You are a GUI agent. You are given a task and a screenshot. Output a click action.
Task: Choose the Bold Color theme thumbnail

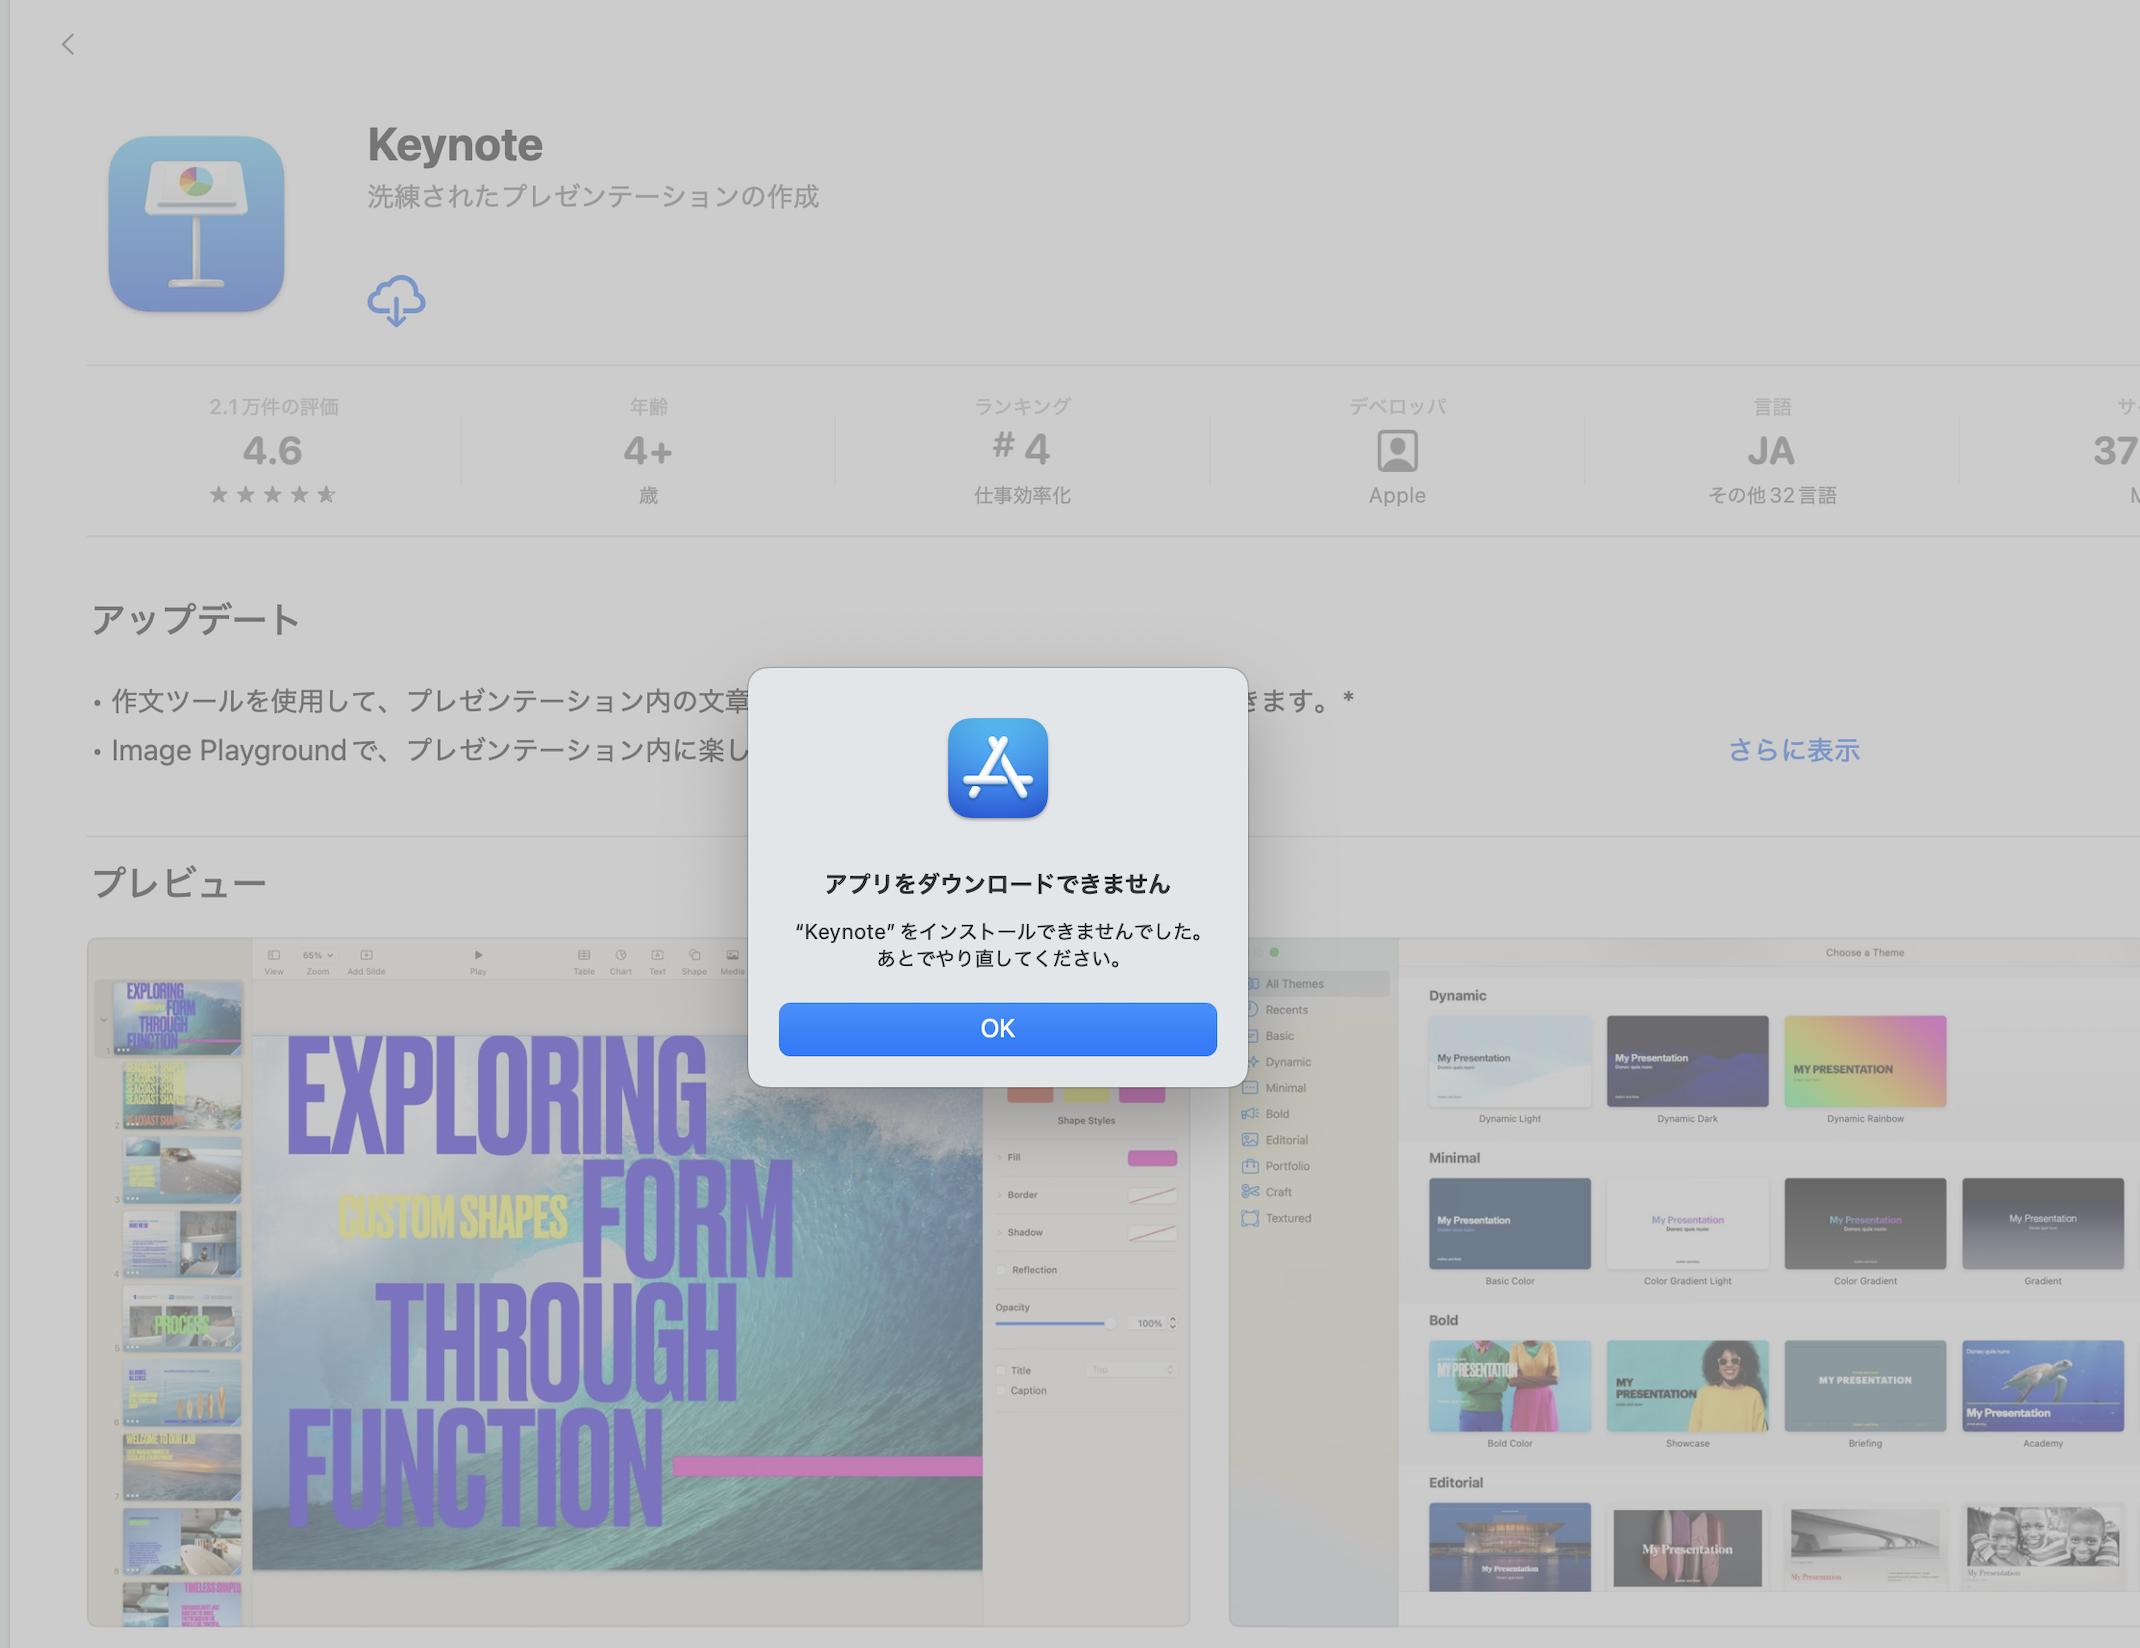[x=1509, y=1386]
